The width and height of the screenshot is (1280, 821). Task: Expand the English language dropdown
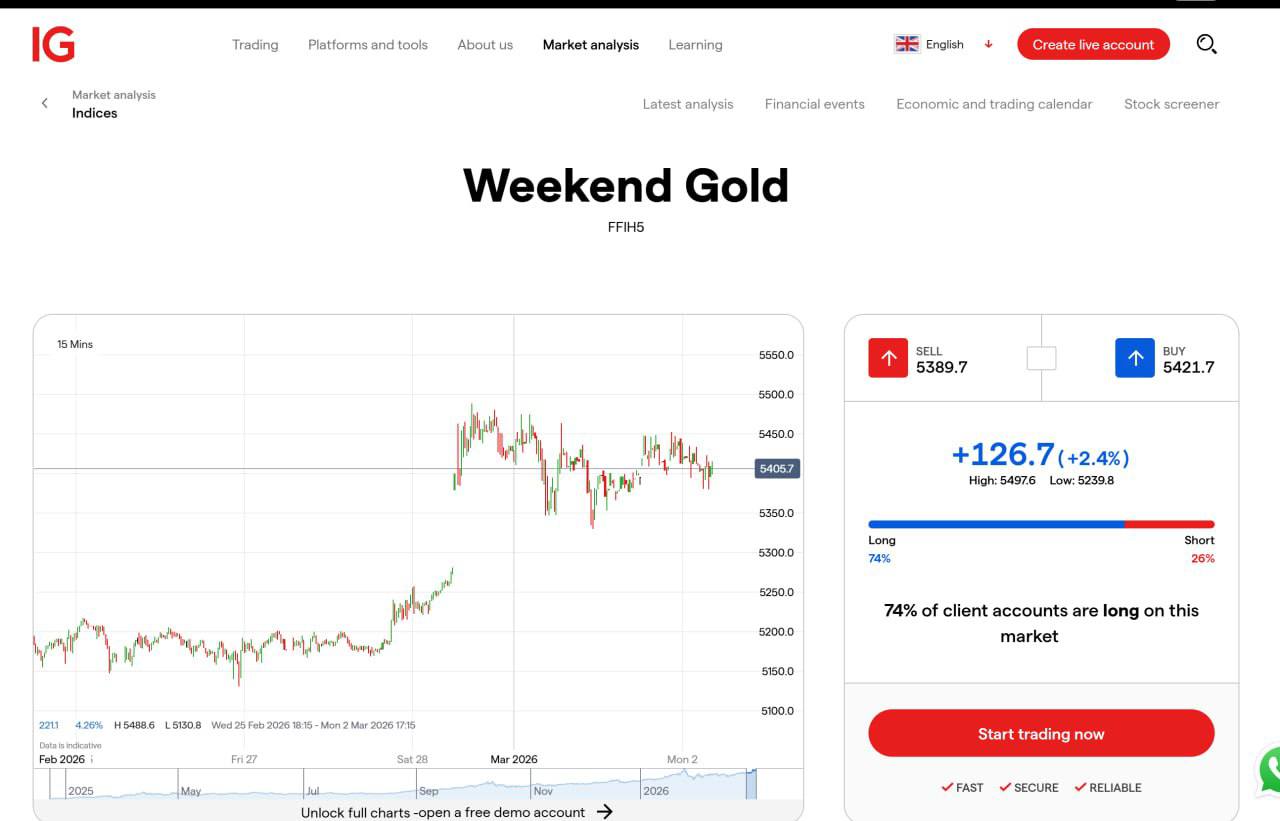[988, 44]
